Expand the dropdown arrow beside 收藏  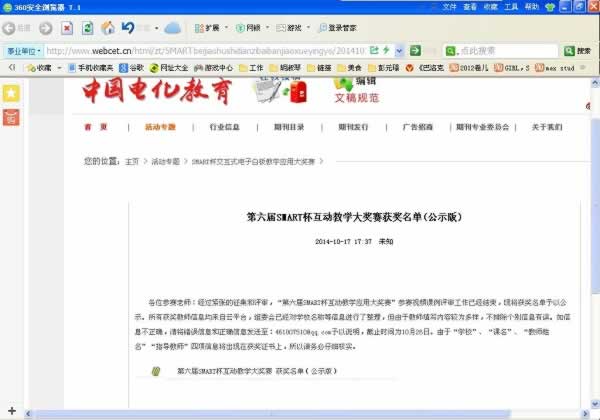(59, 68)
